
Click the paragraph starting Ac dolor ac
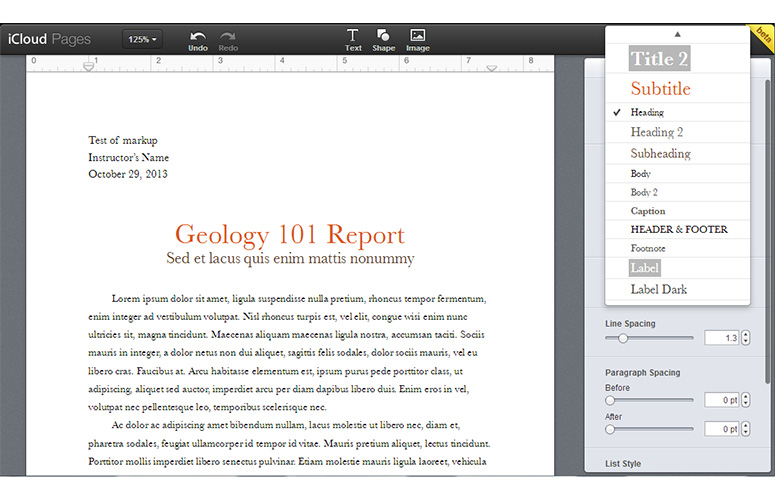tap(290, 443)
